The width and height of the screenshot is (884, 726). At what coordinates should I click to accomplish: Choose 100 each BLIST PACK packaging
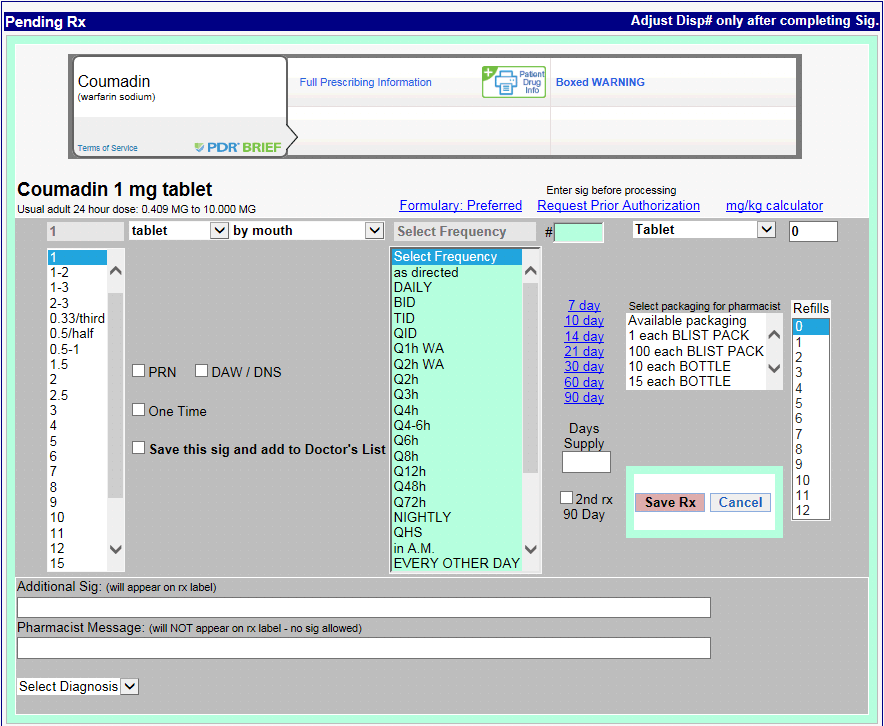tap(696, 351)
